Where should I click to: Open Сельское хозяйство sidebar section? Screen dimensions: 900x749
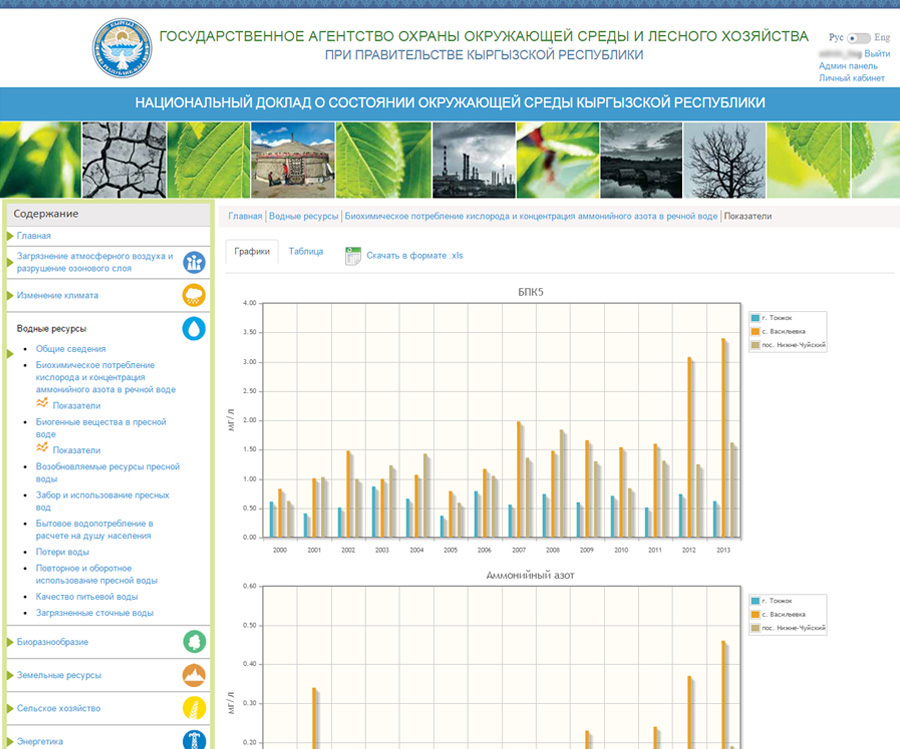pos(59,709)
